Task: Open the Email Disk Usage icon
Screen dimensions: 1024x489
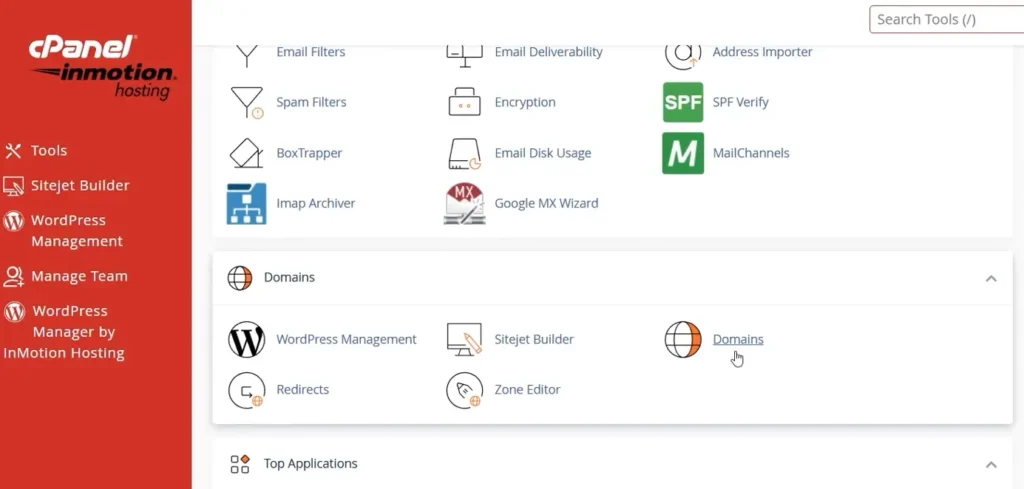Action: click(464, 153)
